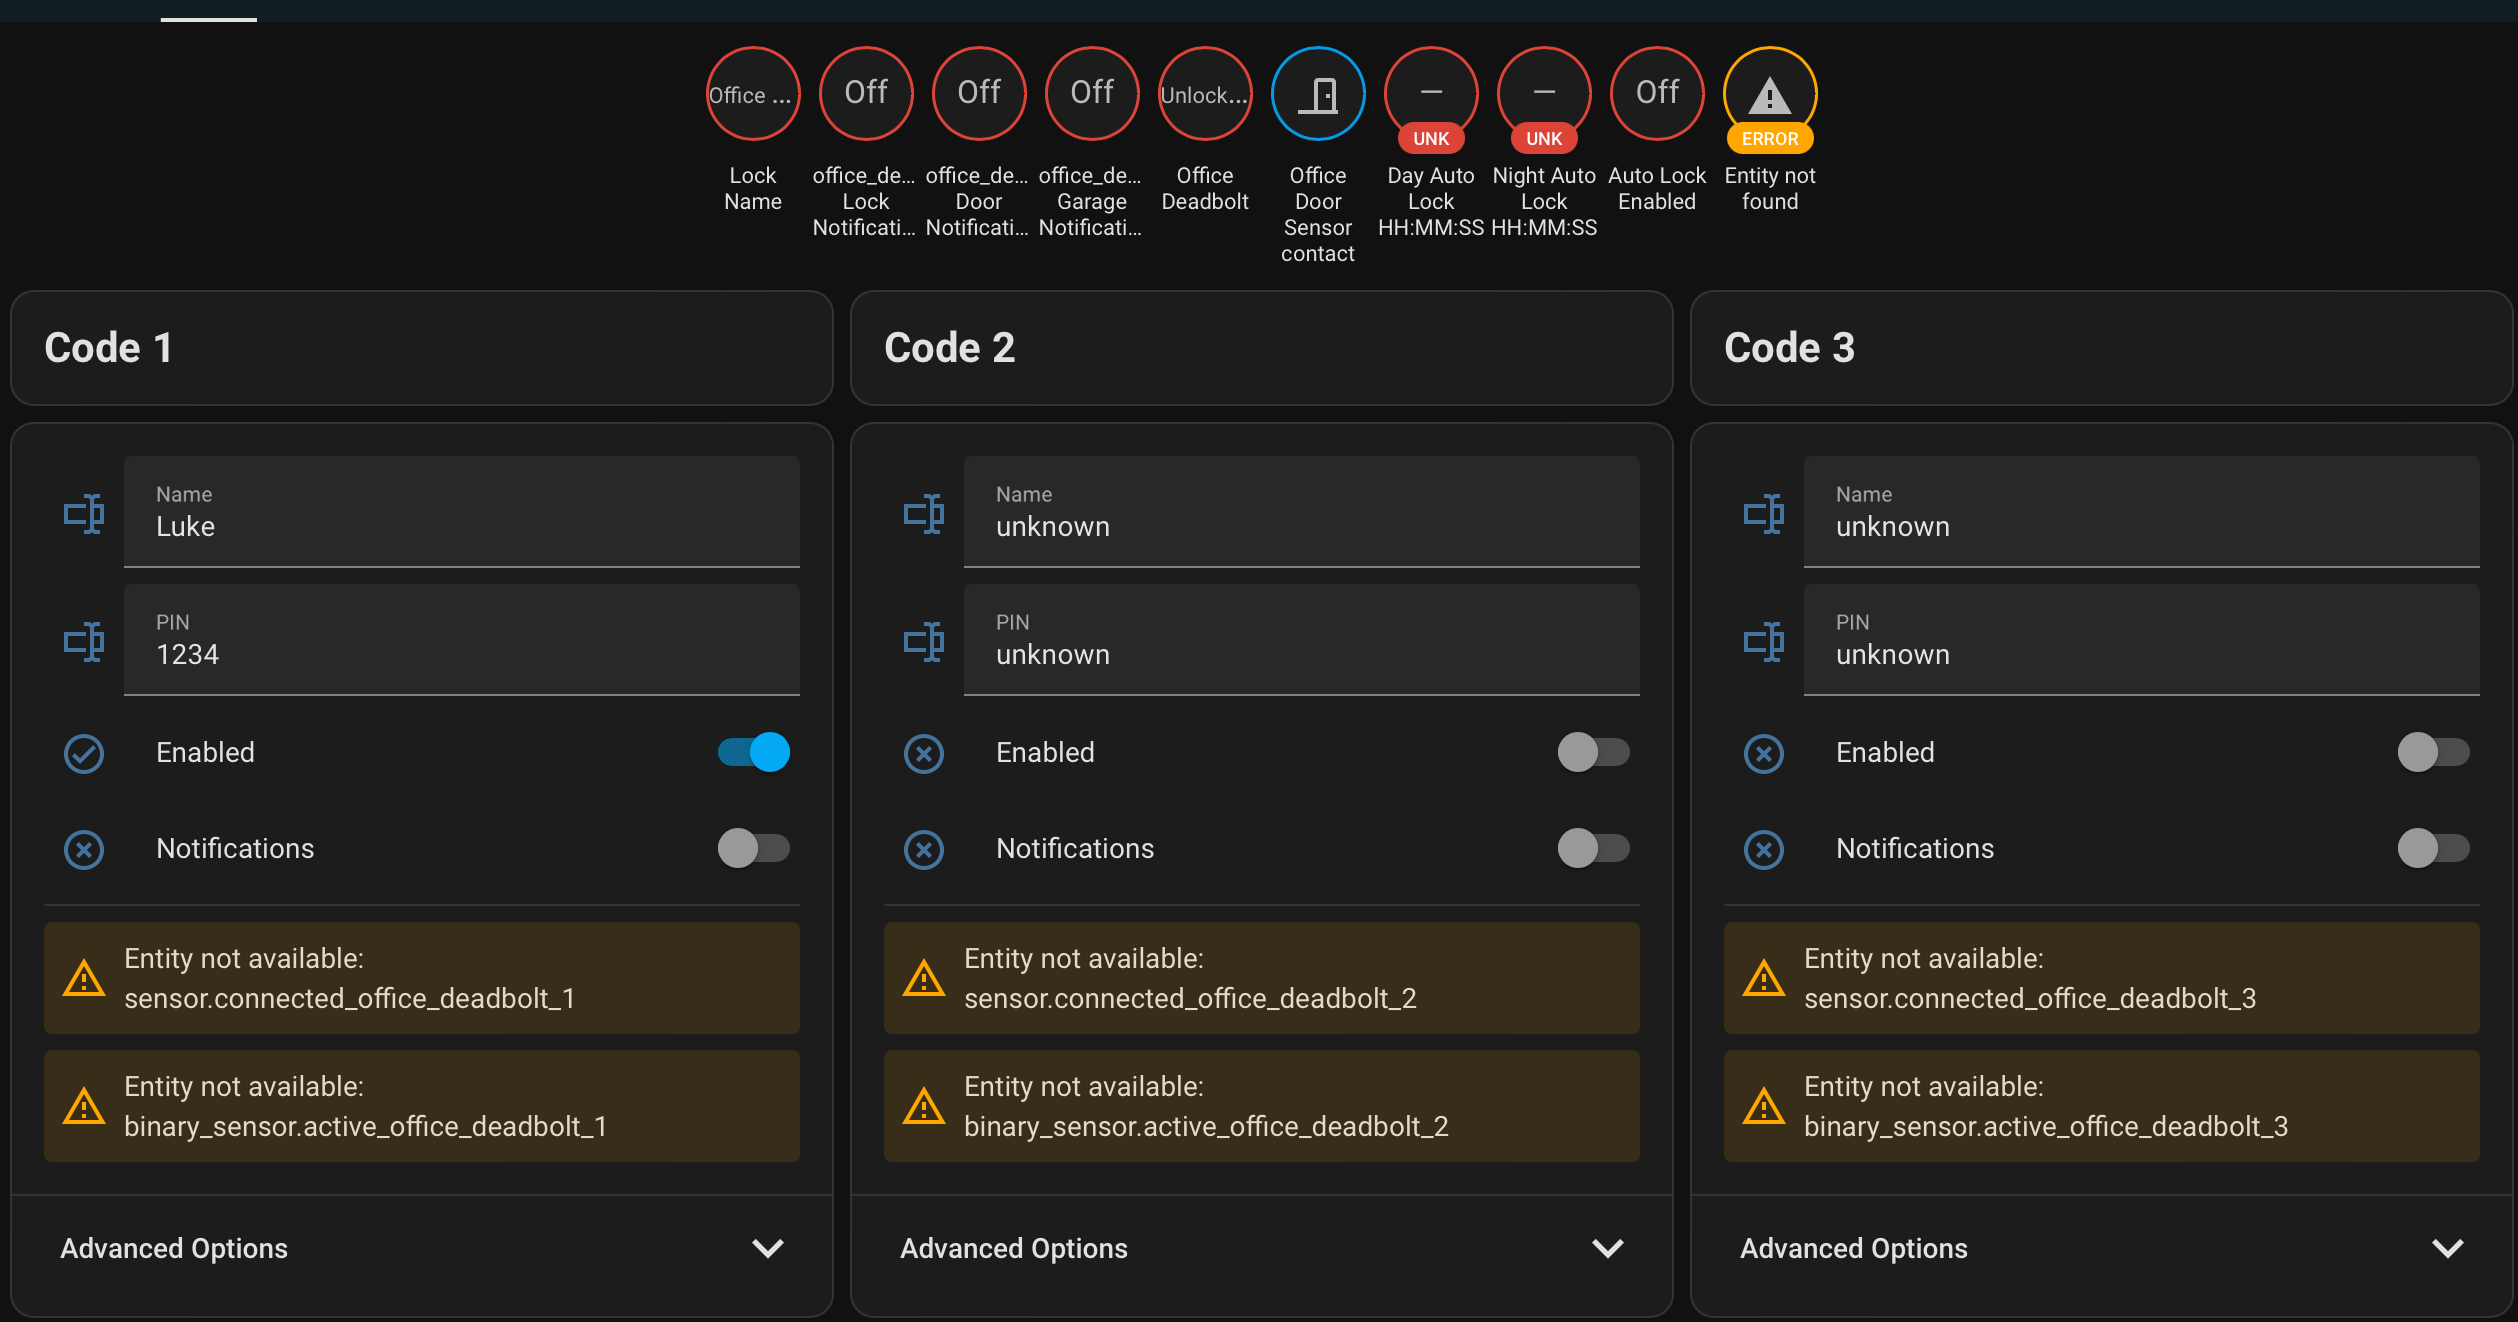
Task: Click the Code 2 Notifications blocked icon
Action: tap(924, 848)
